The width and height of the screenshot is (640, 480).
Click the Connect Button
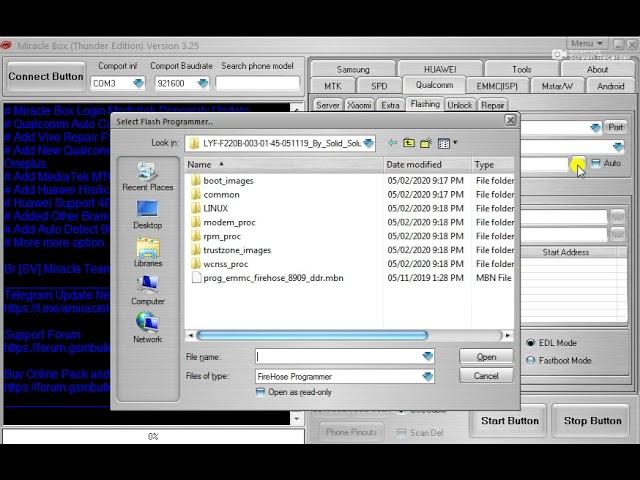(46, 77)
